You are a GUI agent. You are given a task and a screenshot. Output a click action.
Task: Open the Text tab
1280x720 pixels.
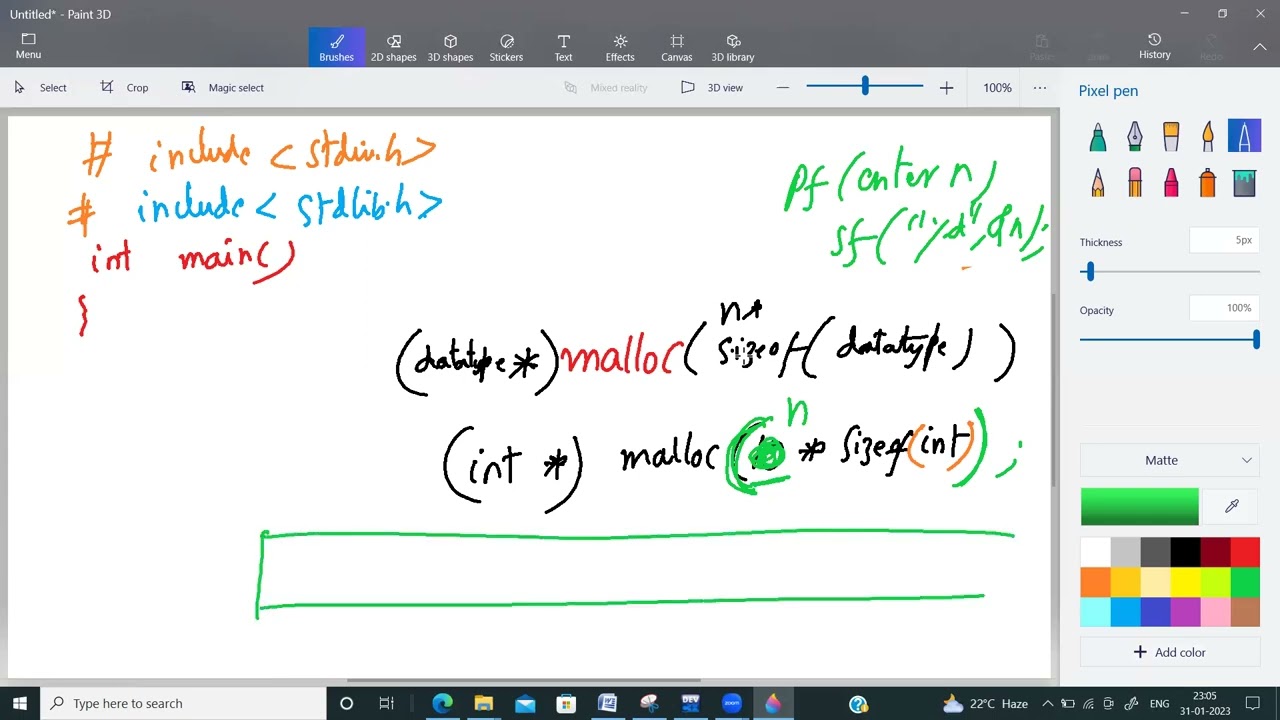pyautogui.click(x=564, y=47)
